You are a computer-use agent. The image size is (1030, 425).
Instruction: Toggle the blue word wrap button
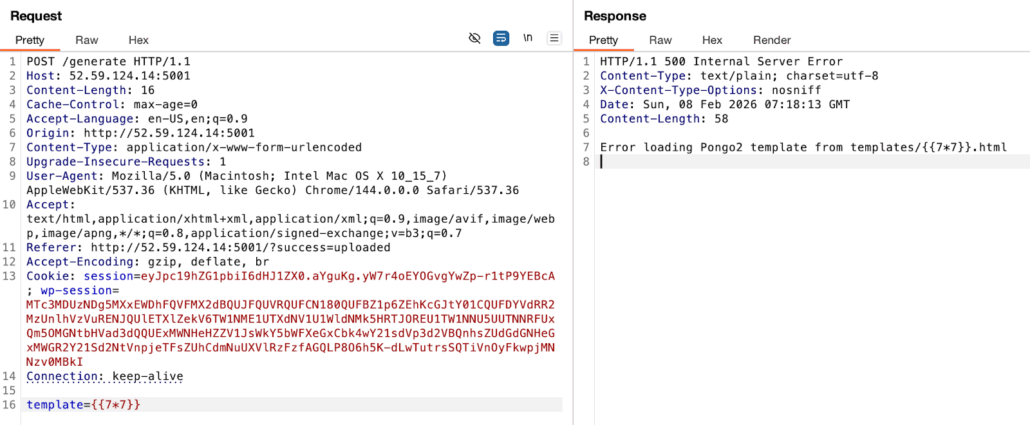(501, 38)
